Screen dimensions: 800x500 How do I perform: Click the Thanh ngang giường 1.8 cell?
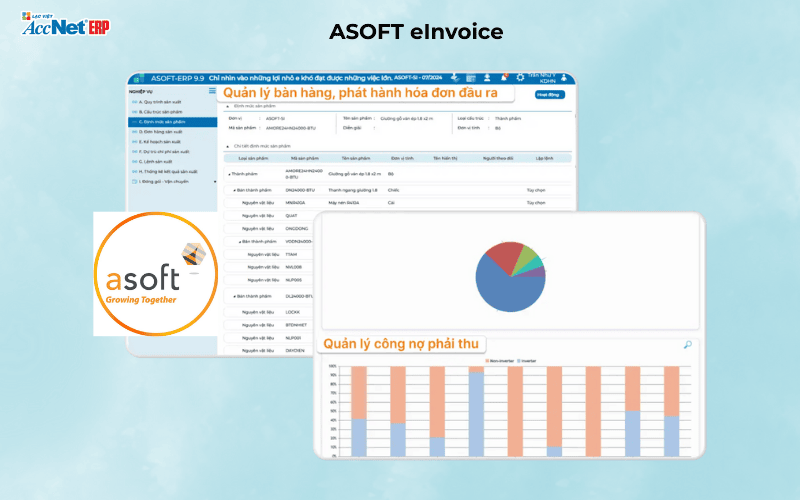(353, 190)
